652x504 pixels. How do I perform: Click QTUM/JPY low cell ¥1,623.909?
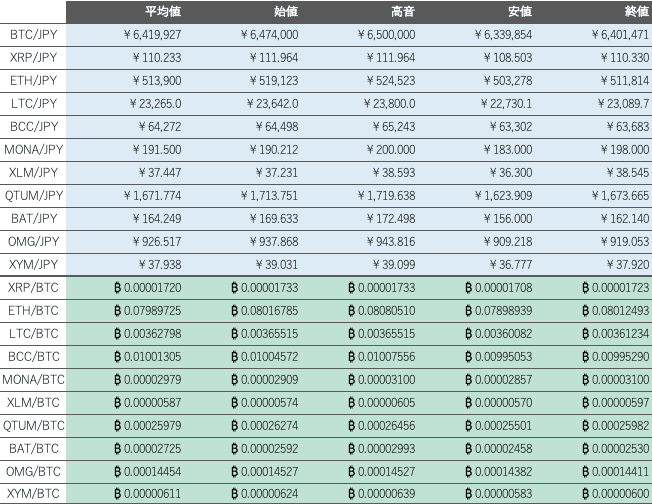coord(504,195)
